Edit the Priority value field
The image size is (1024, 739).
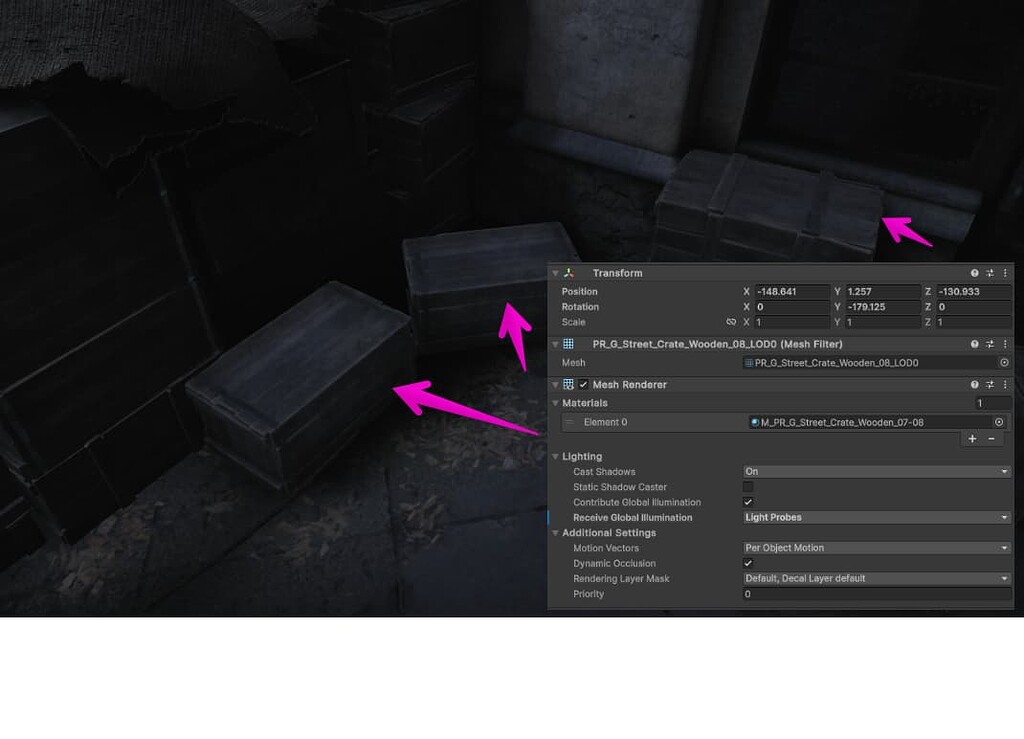coord(875,594)
